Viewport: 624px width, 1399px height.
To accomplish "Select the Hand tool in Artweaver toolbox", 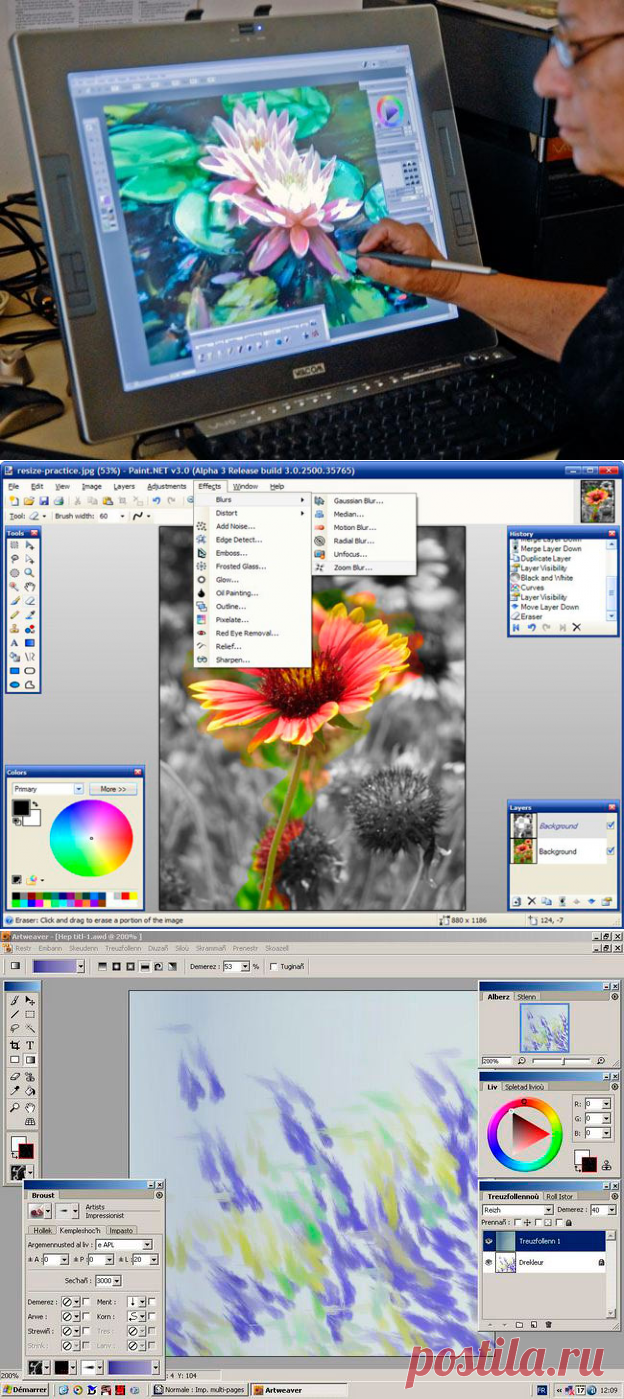I will pos(30,1108).
